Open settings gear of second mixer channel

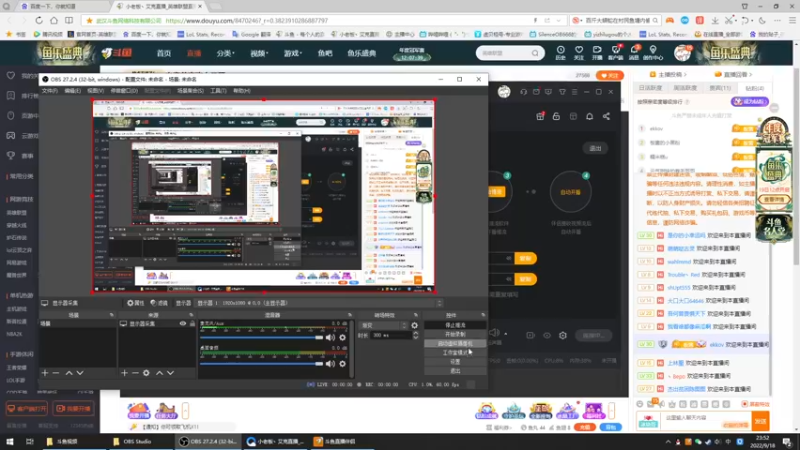(x=342, y=363)
